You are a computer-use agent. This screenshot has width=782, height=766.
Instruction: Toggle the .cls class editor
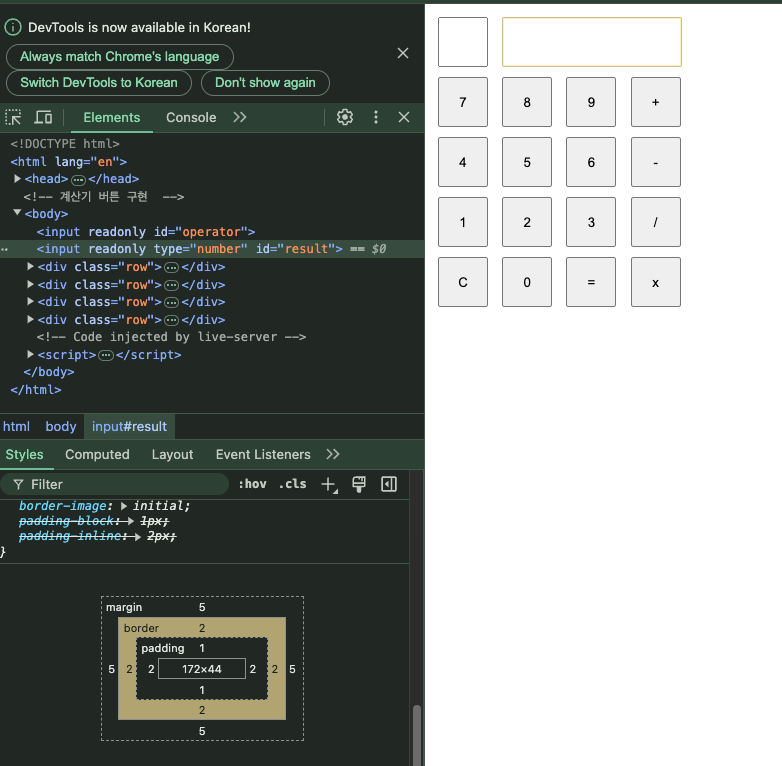(x=293, y=484)
